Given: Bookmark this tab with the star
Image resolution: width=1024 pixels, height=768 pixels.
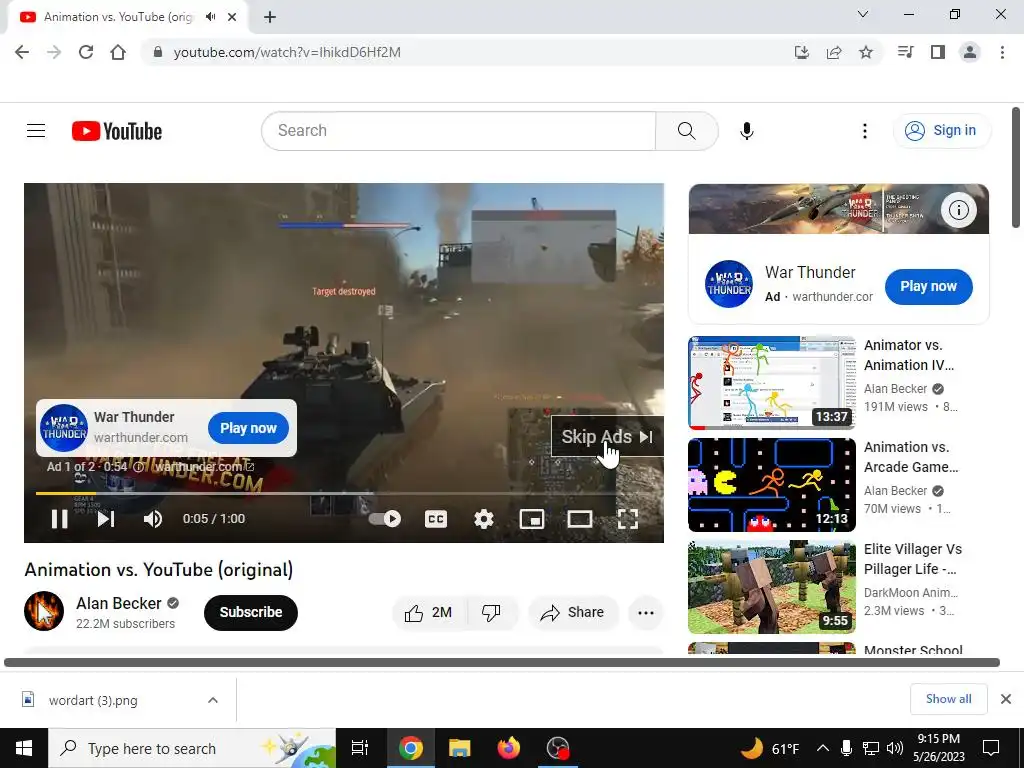Looking at the screenshot, I should pos(866,52).
